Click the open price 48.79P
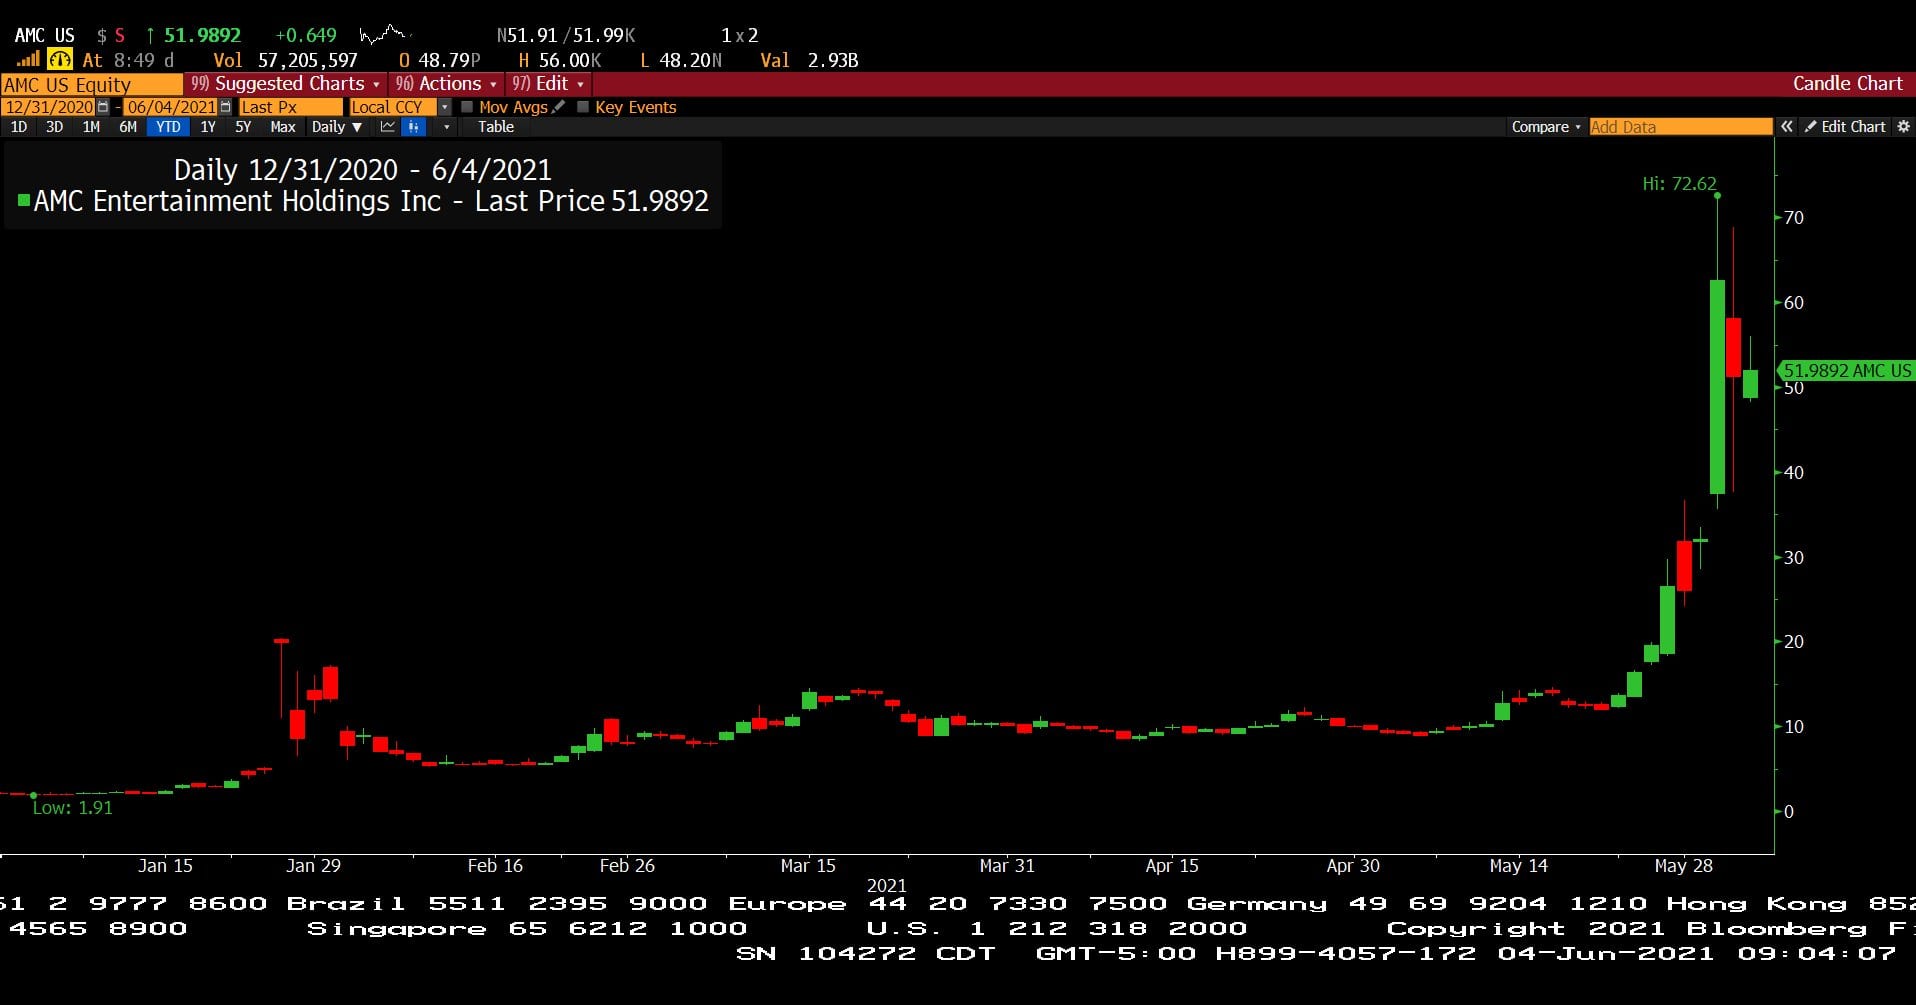Image resolution: width=1916 pixels, height=1005 pixels. click(x=449, y=61)
